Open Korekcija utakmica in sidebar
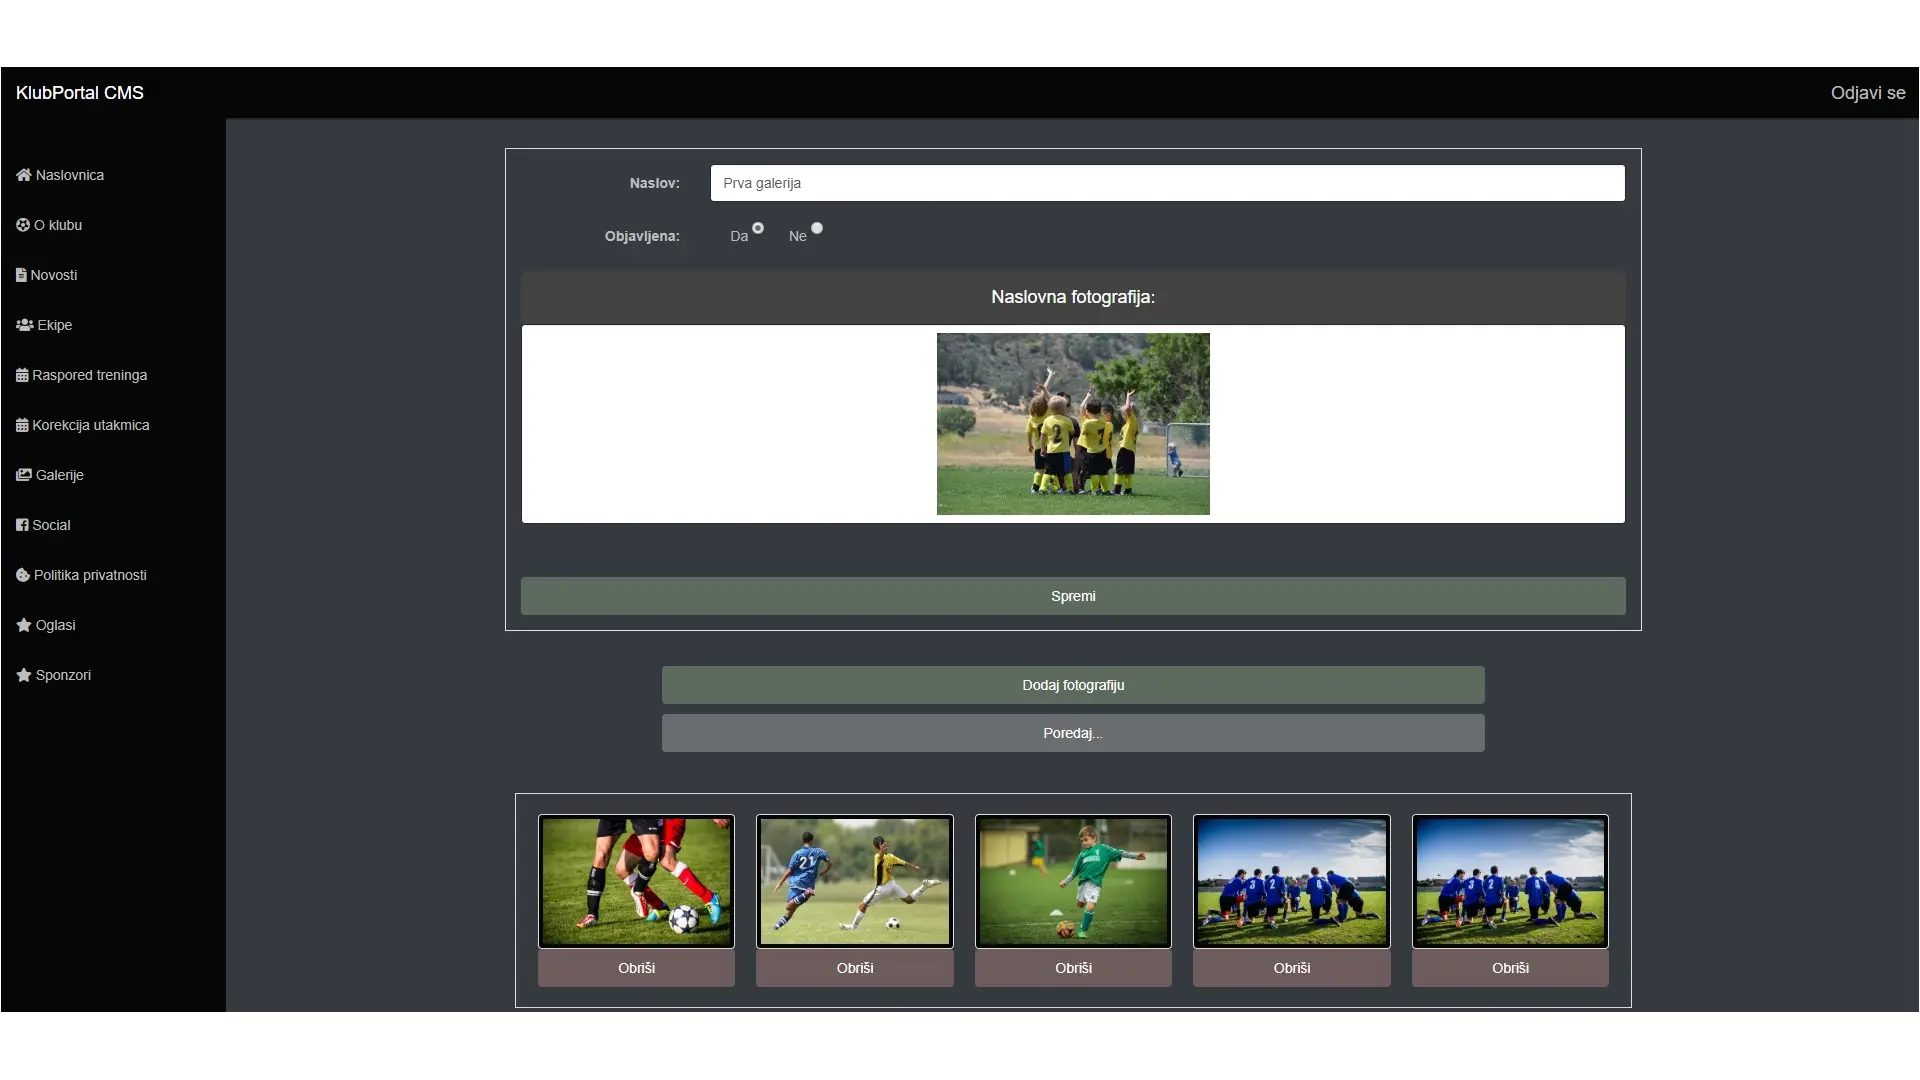Viewport: 1920px width, 1080px height. point(83,425)
